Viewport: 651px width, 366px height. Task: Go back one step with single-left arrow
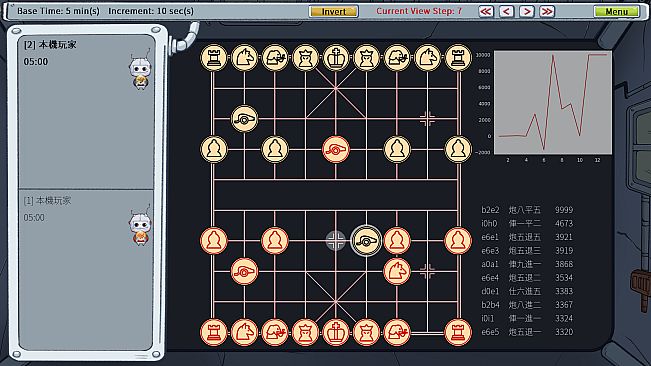[x=507, y=11]
